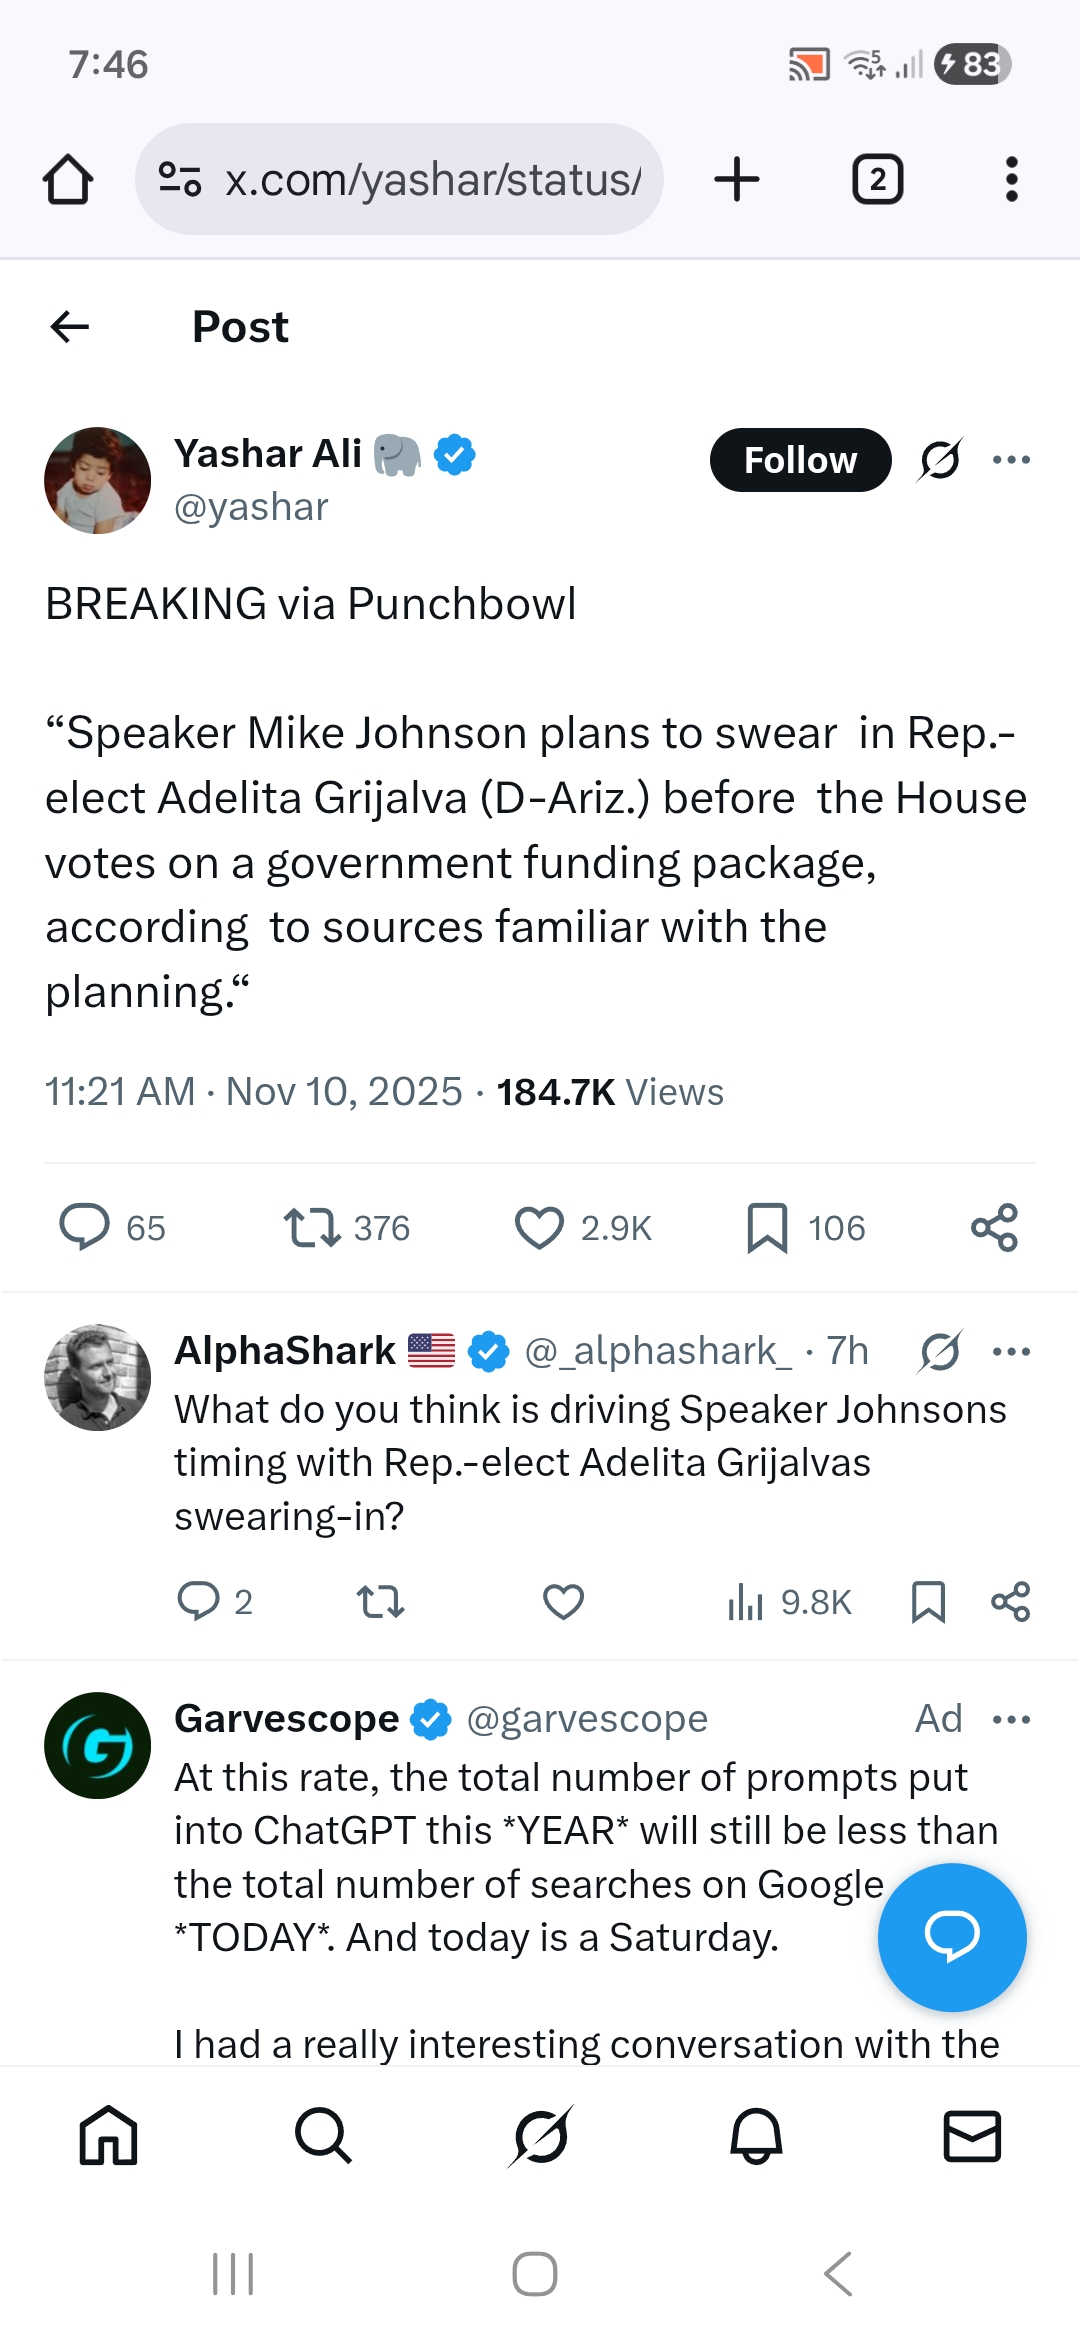Viewport: 1080px width, 2340px height.
Task: Open Garvescope profile avatar
Action: tap(97, 1745)
